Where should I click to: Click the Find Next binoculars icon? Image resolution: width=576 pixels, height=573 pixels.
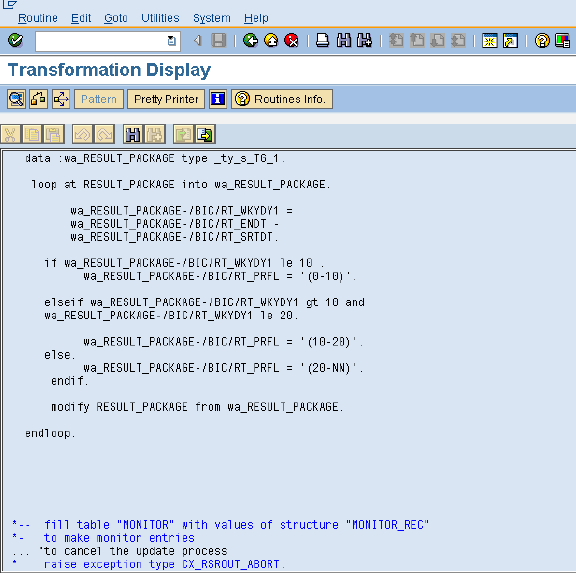pos(364,40)
